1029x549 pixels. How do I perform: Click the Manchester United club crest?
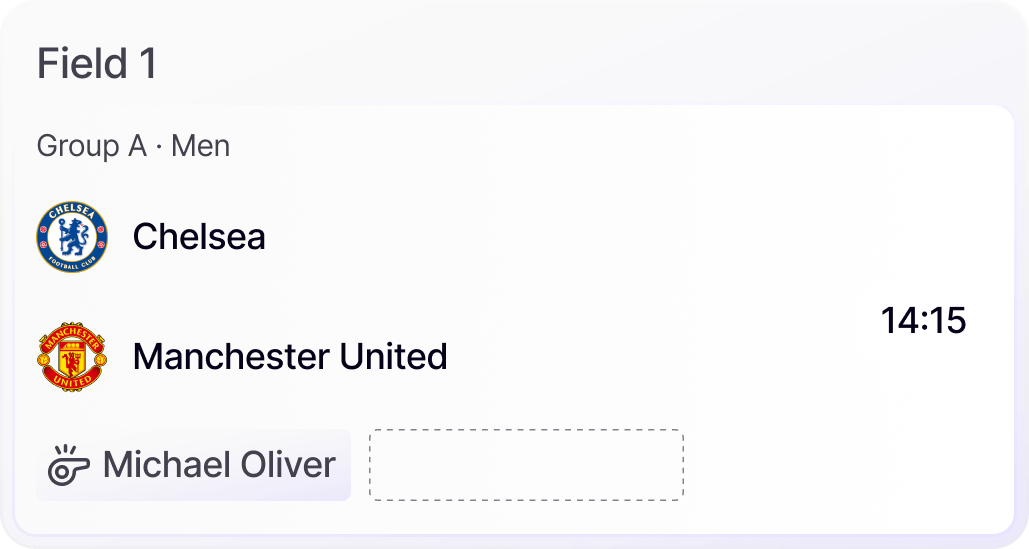click(x=71, y=356)
